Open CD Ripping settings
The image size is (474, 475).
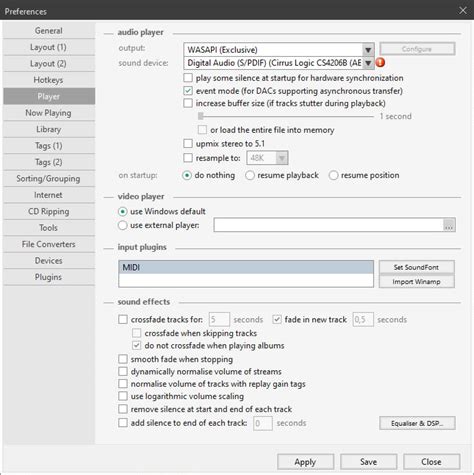click(49, 211)
